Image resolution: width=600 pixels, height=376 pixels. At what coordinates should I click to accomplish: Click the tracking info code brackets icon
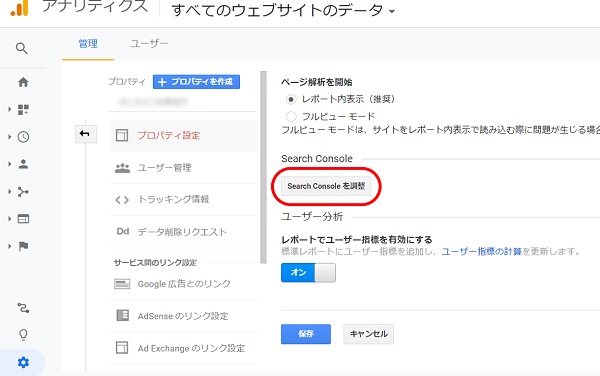click(122, 200)
